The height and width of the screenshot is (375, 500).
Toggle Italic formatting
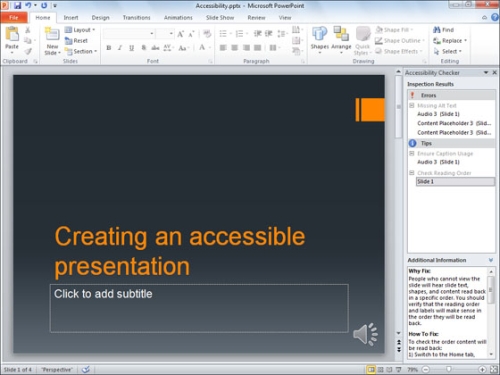[120, 48]
